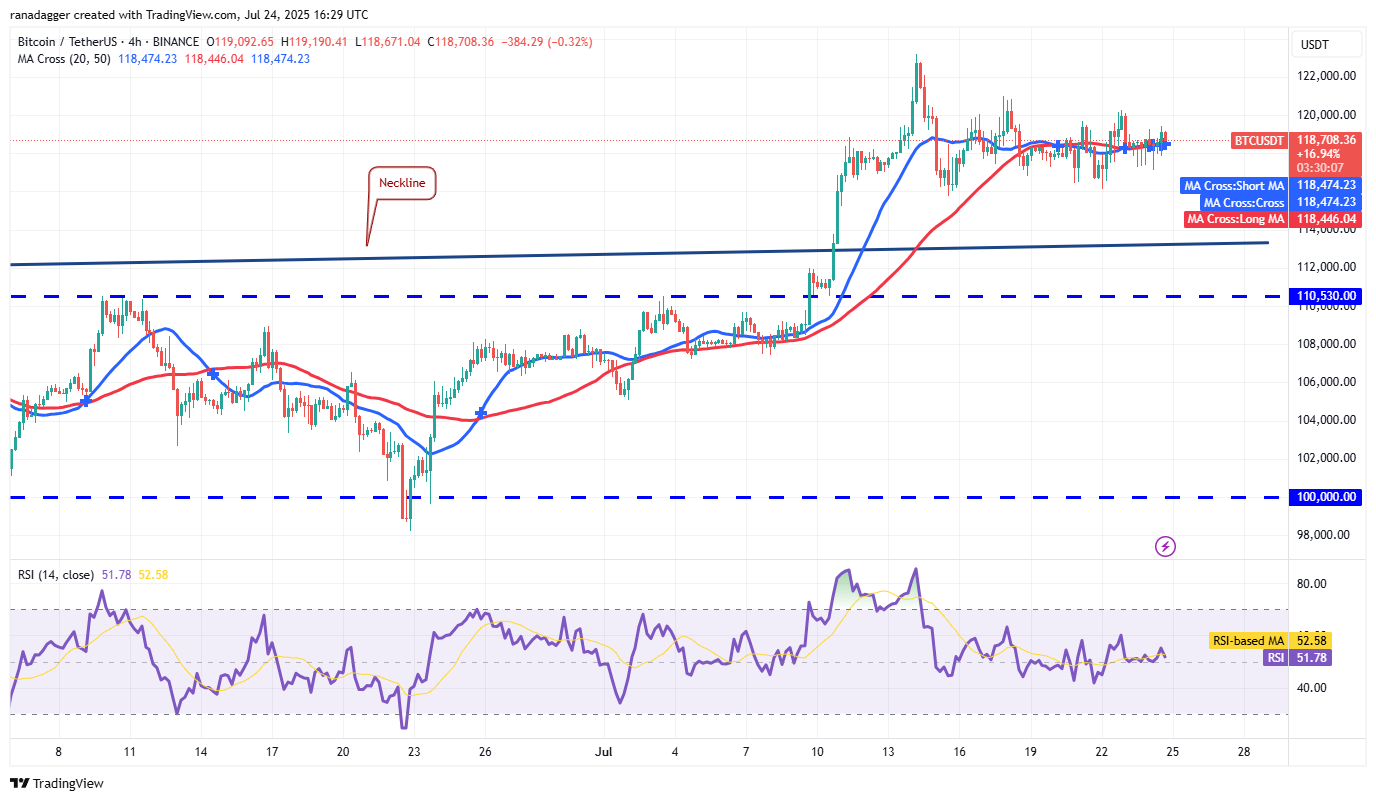Click the MA cross marker near June 26
This screenshot has width=1376, height=801.
(x=482, y=413)
